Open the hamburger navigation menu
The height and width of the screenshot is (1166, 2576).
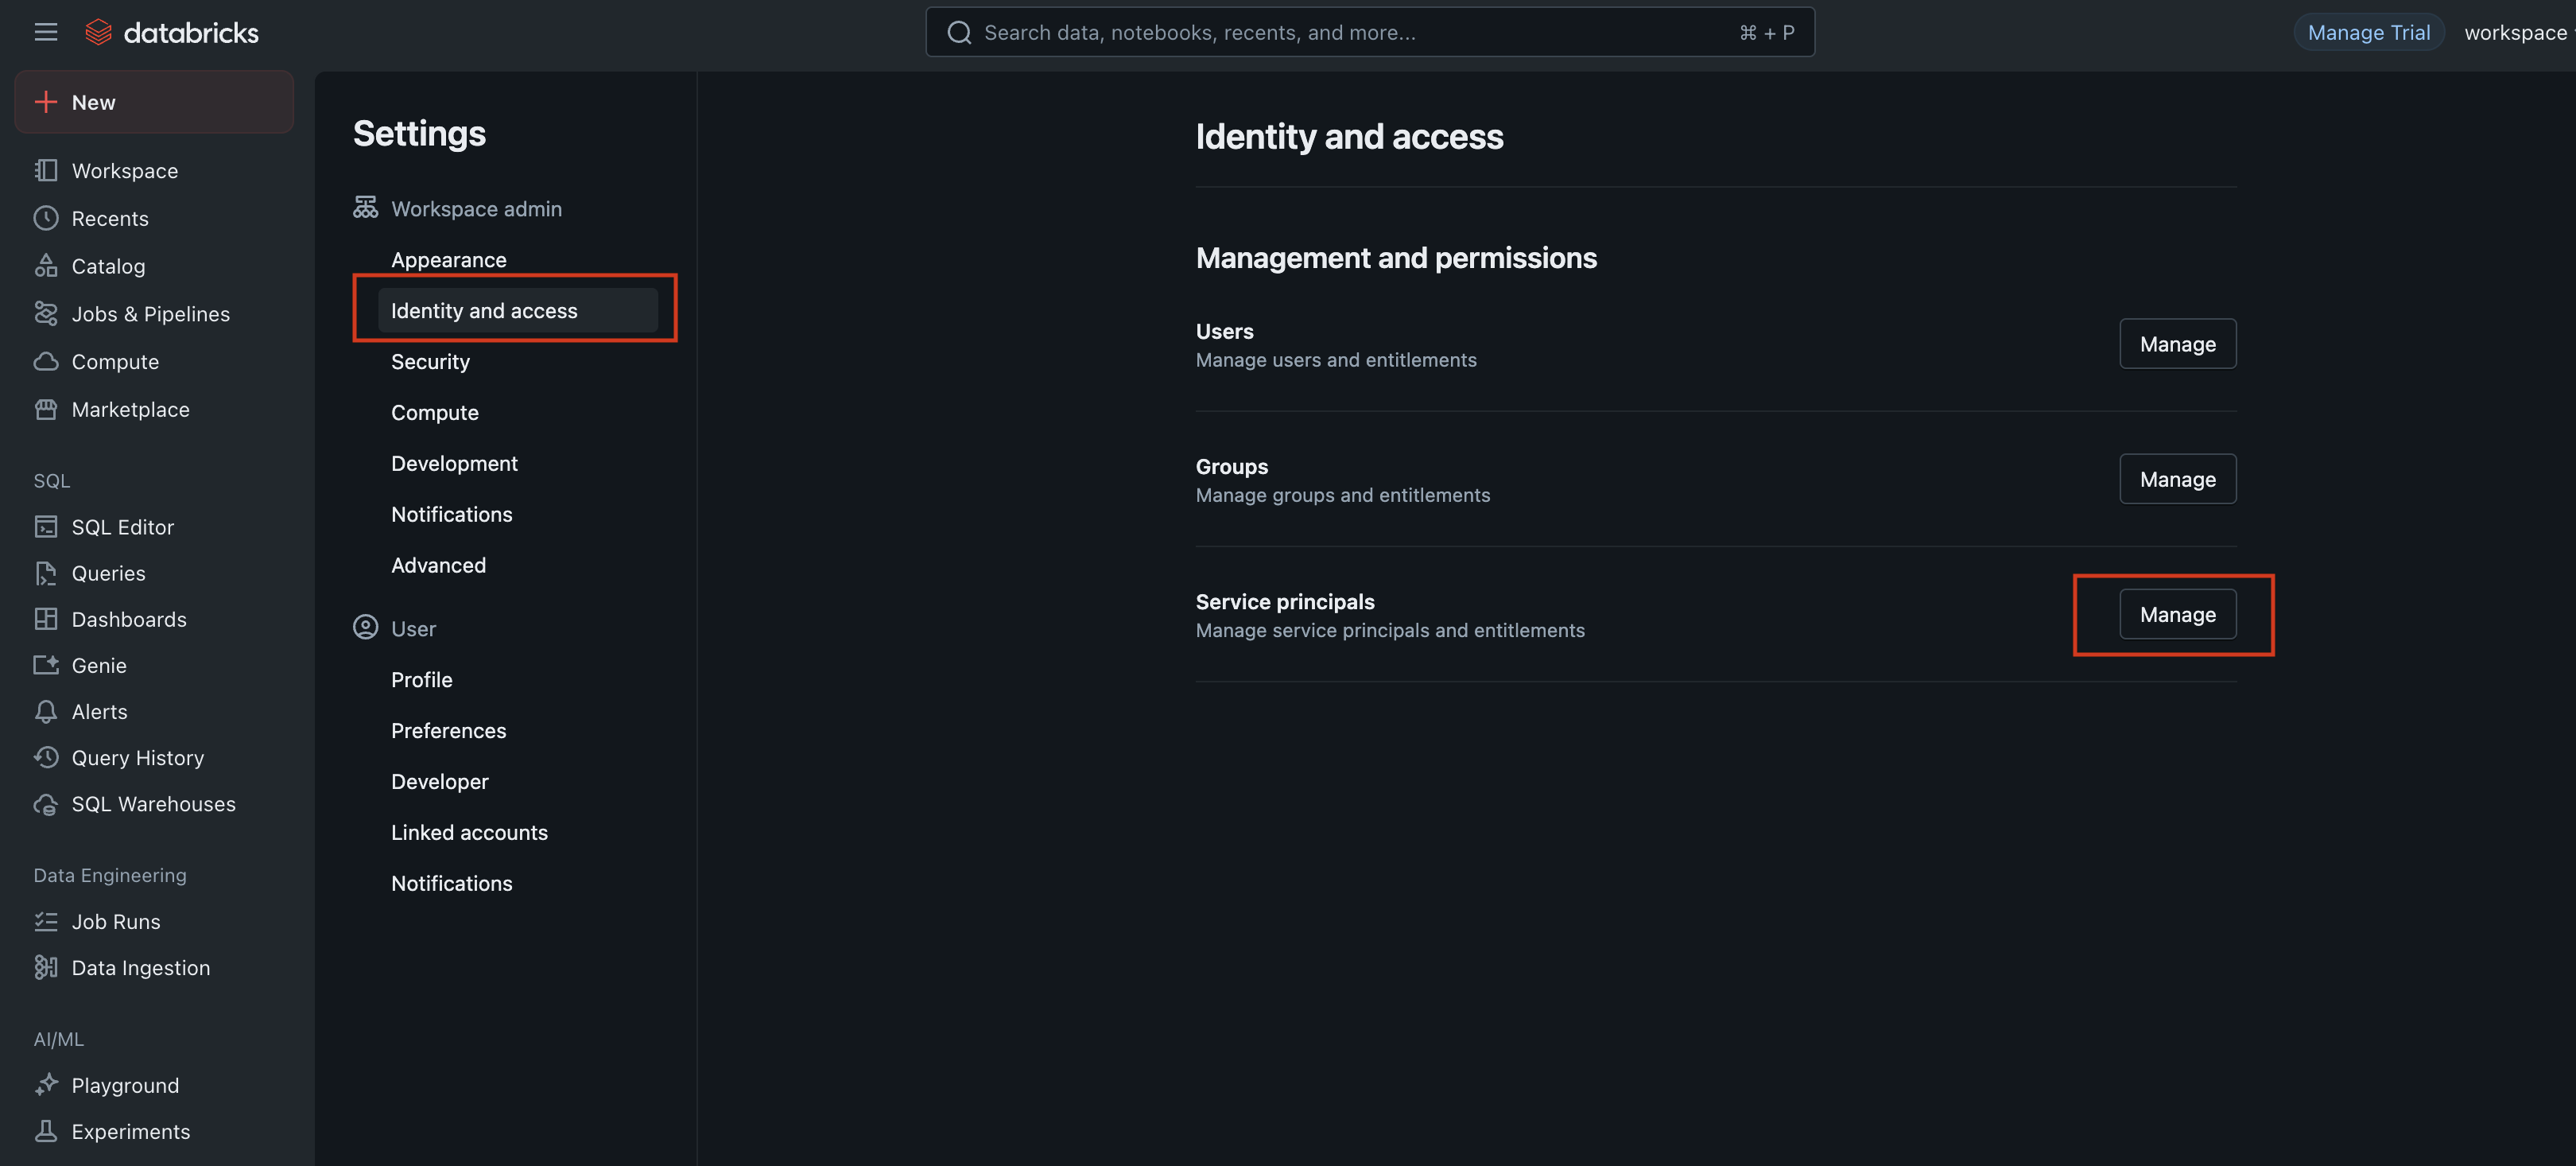click(x=46, y=32)
